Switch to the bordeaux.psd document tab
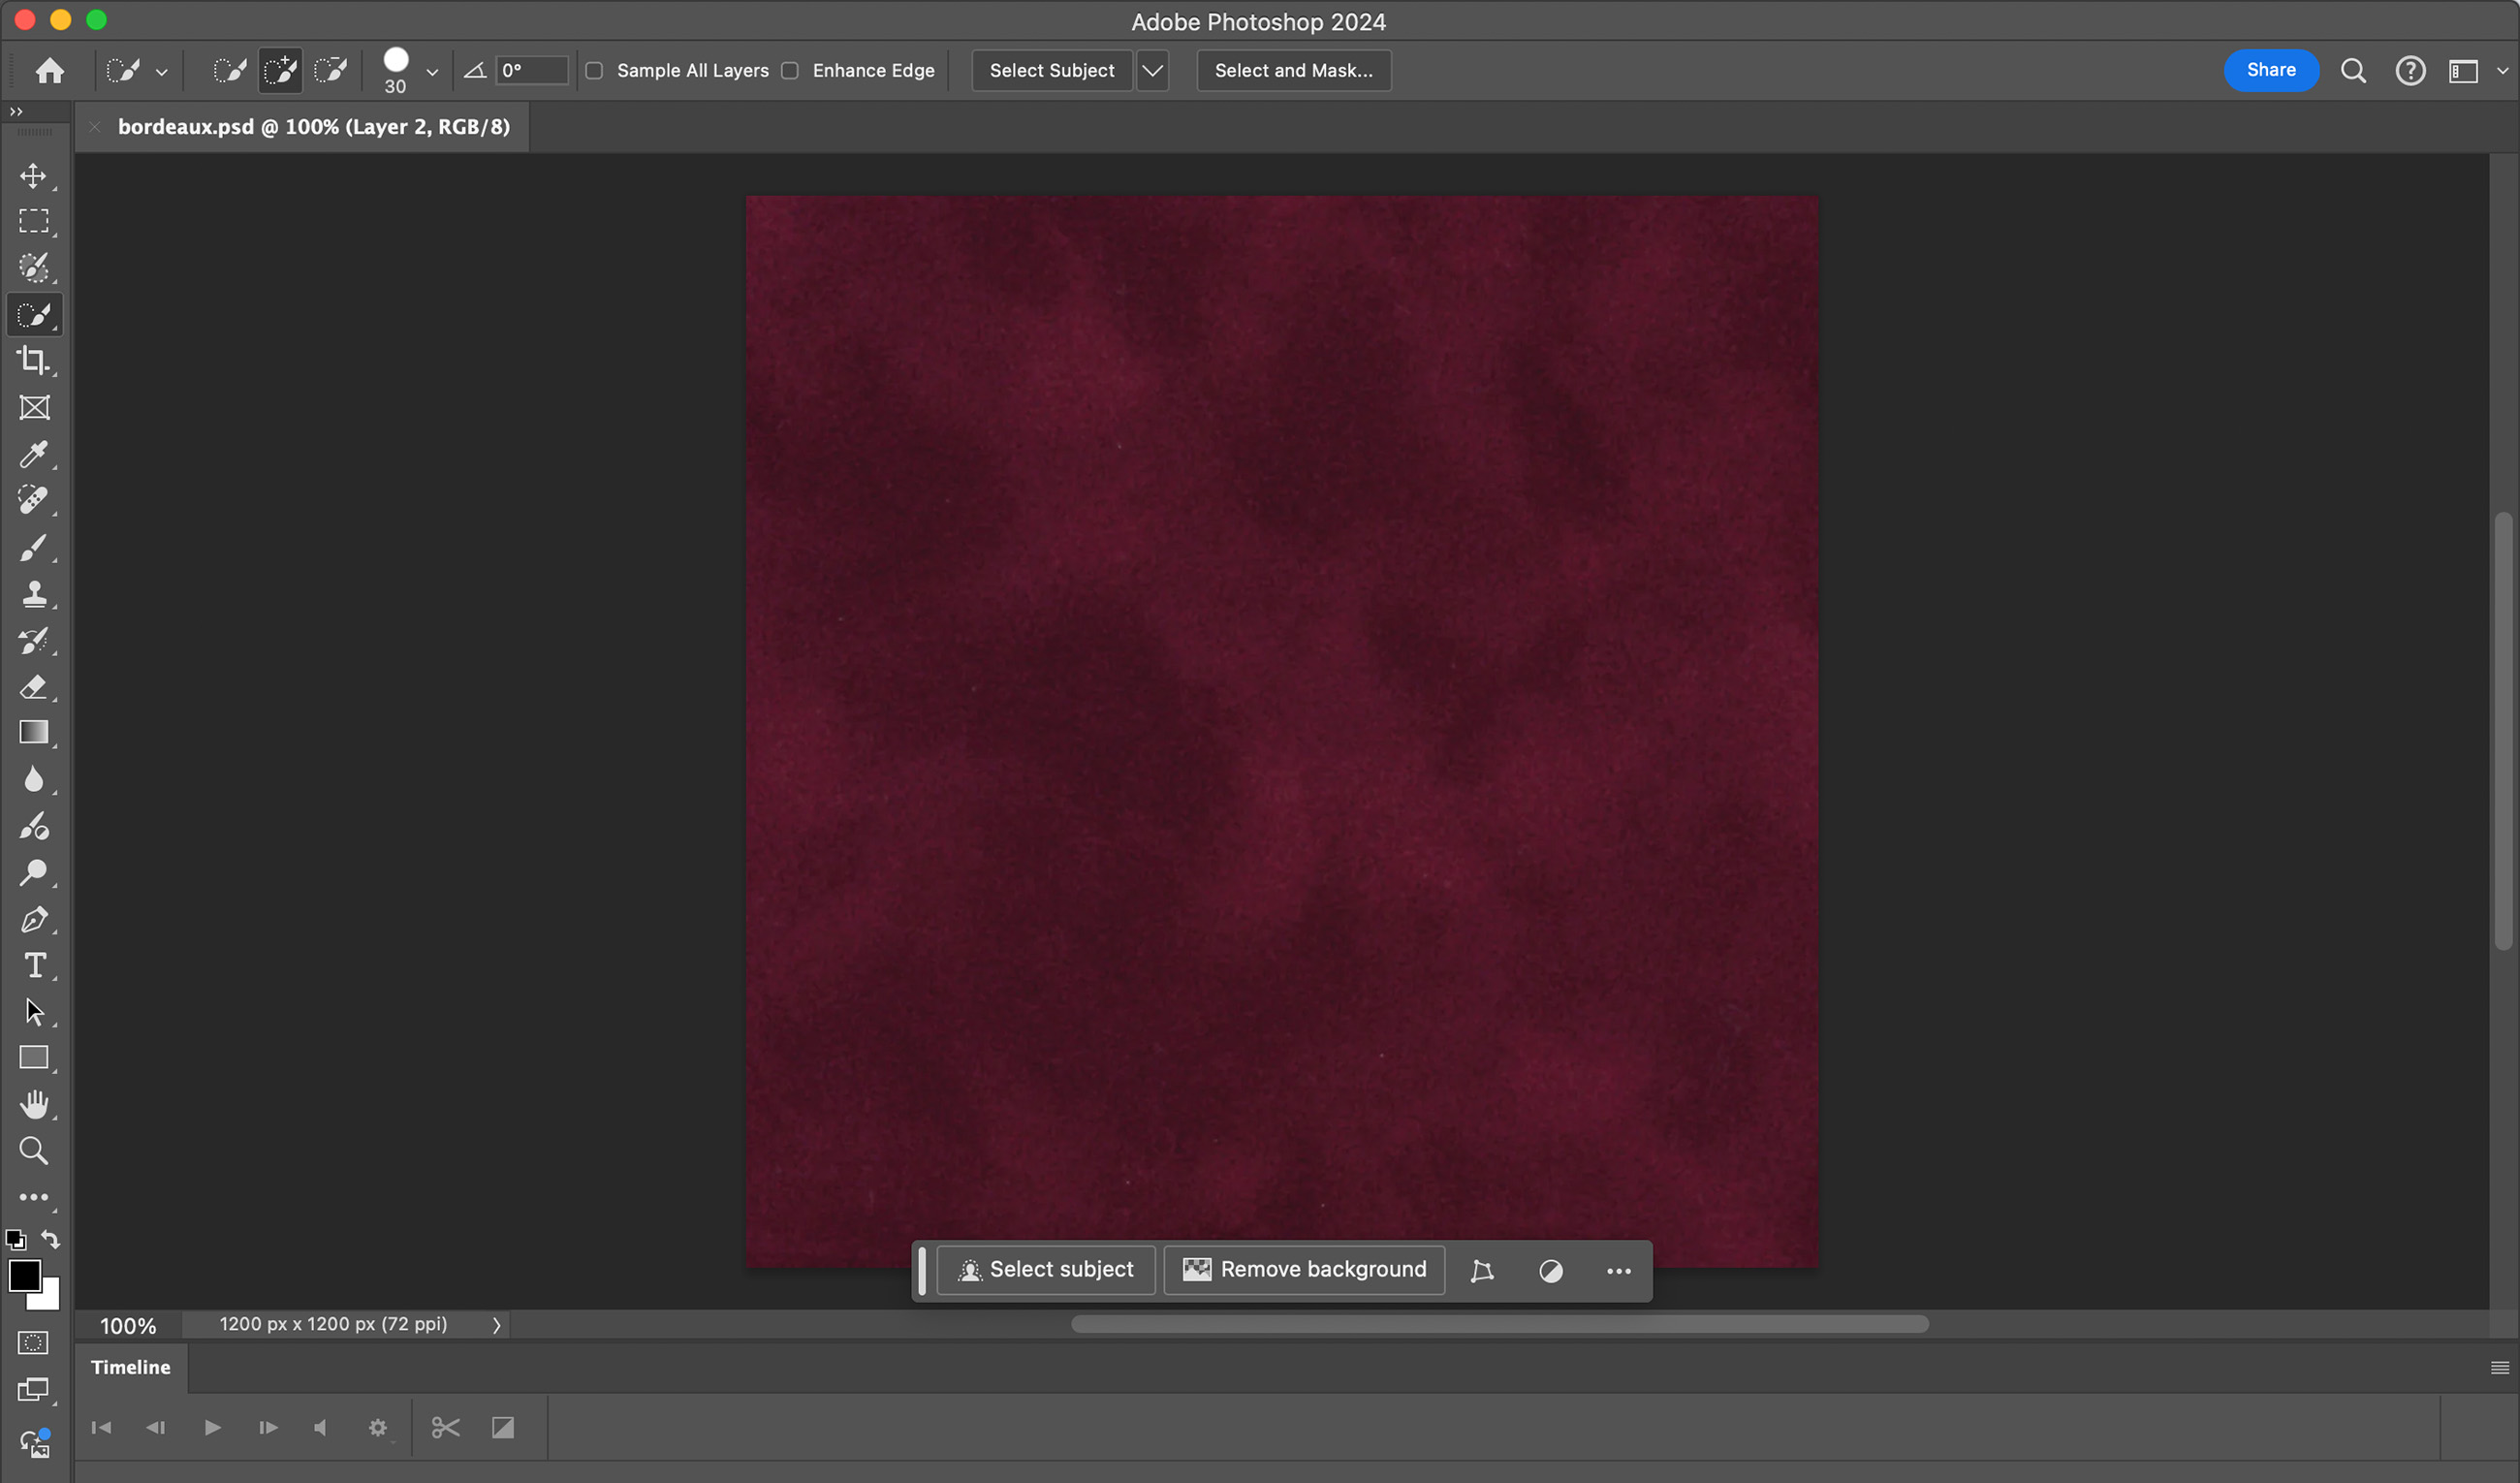The image size is (2520, 1483). point(313,127)
